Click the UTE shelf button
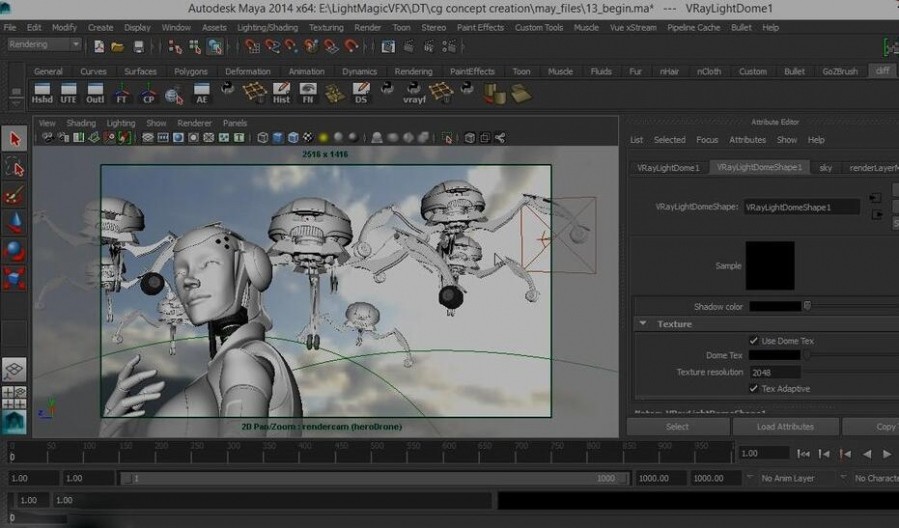 (x=68, y=93)
